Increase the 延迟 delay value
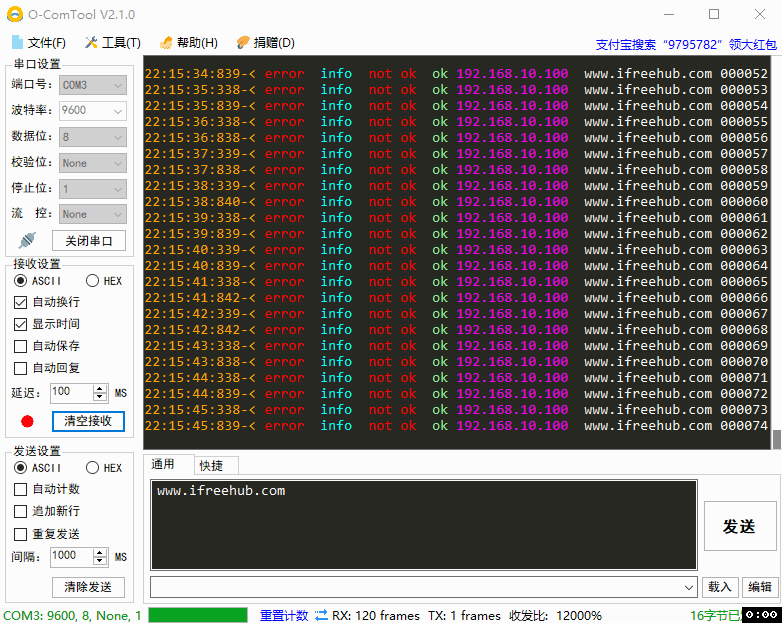The height and width of the screenshot is (623, 782). (100, 389)
